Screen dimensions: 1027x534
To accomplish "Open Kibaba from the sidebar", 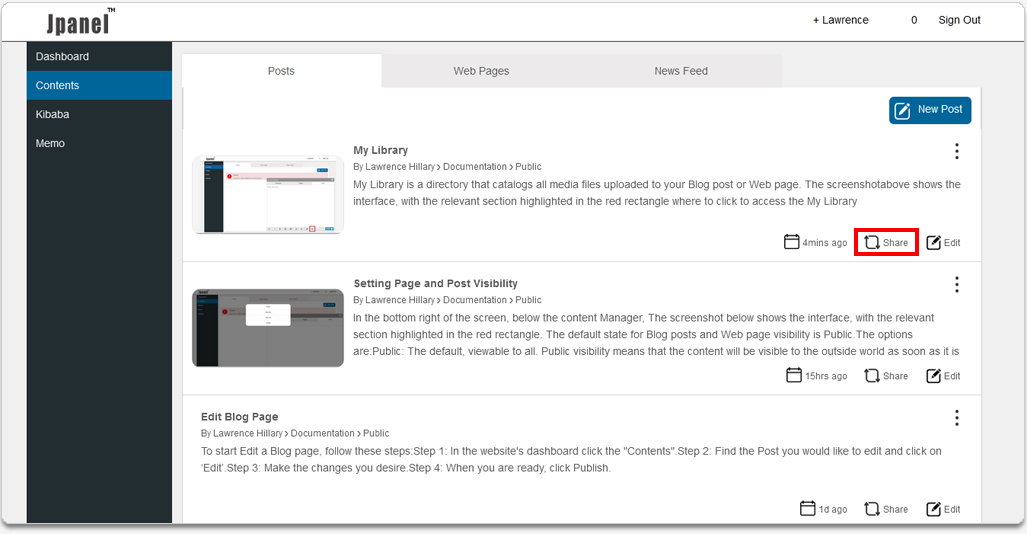I will click(x=100, y=114).
